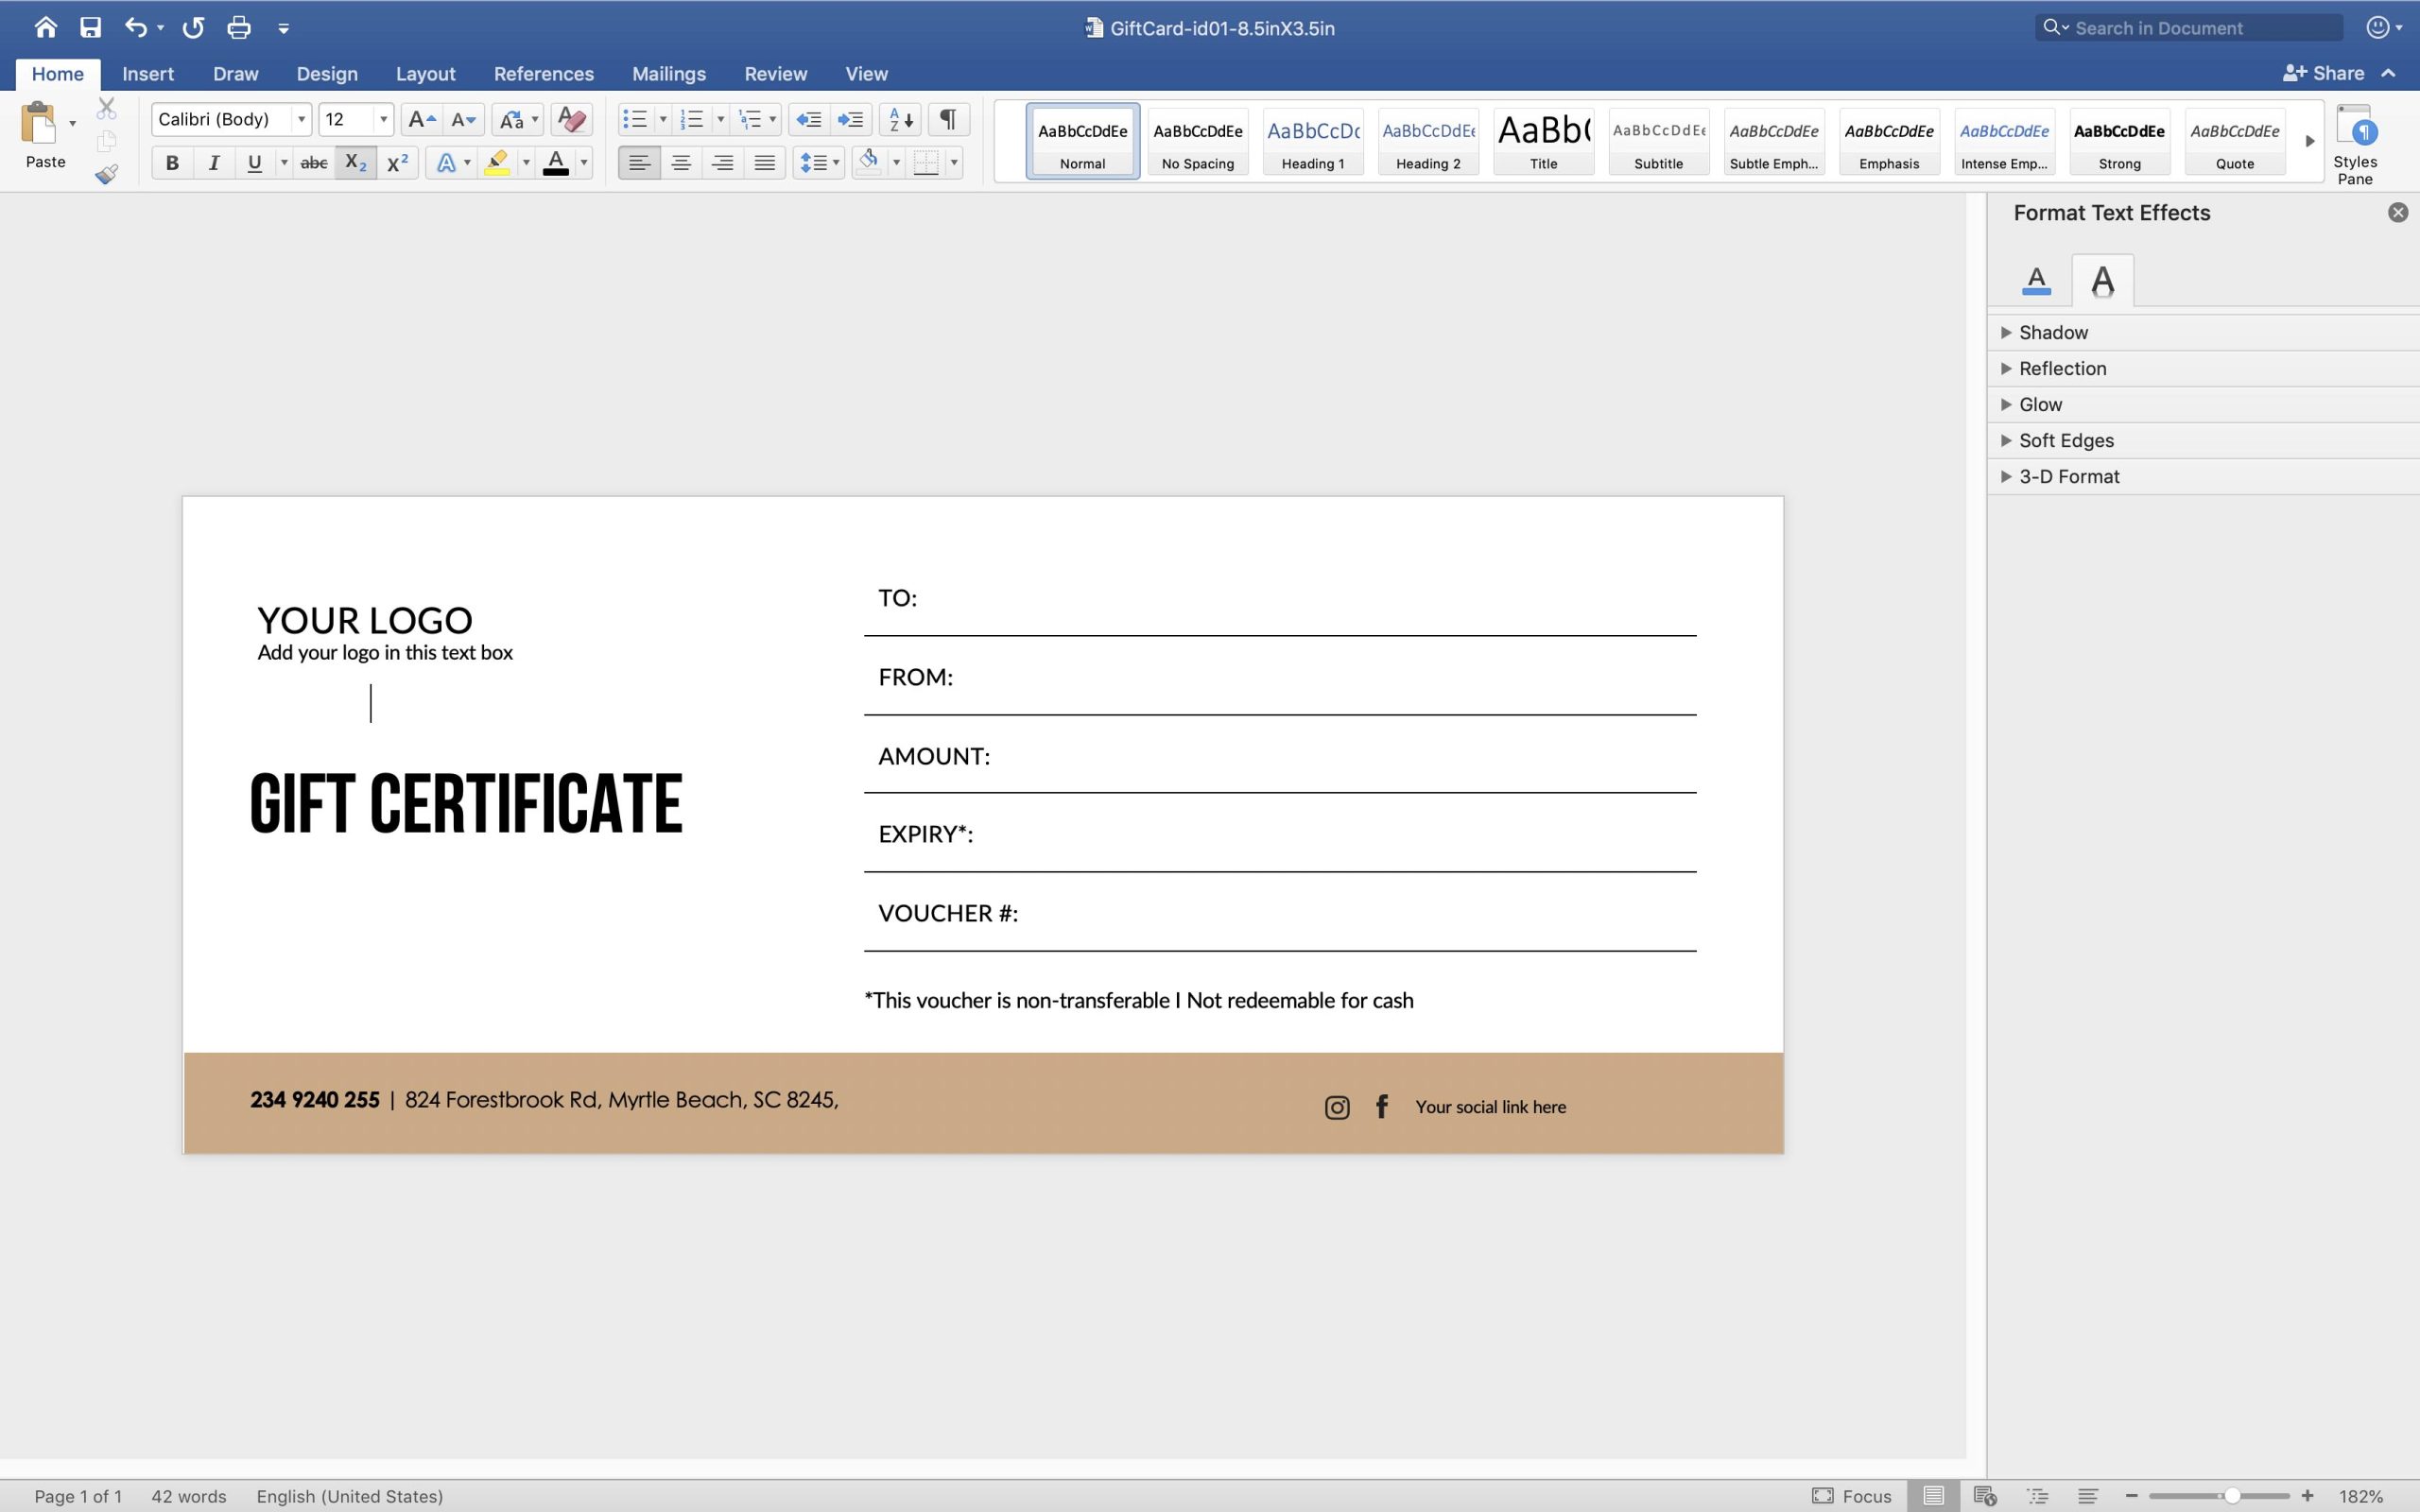Screen dimensions: 2420x1512
Task: Toggle bold formatting
Action: (172, 162)
